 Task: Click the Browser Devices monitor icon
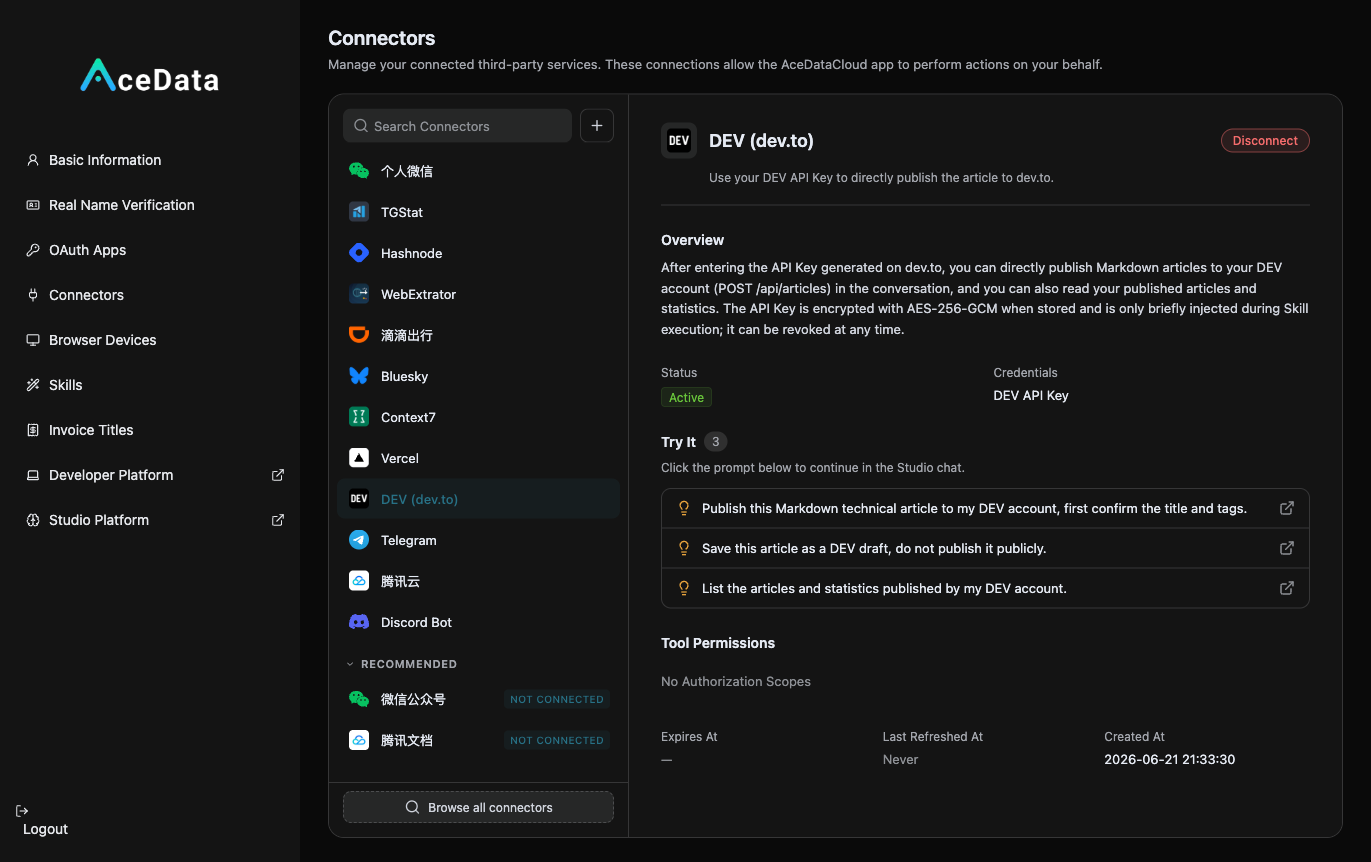click(33, 340)
